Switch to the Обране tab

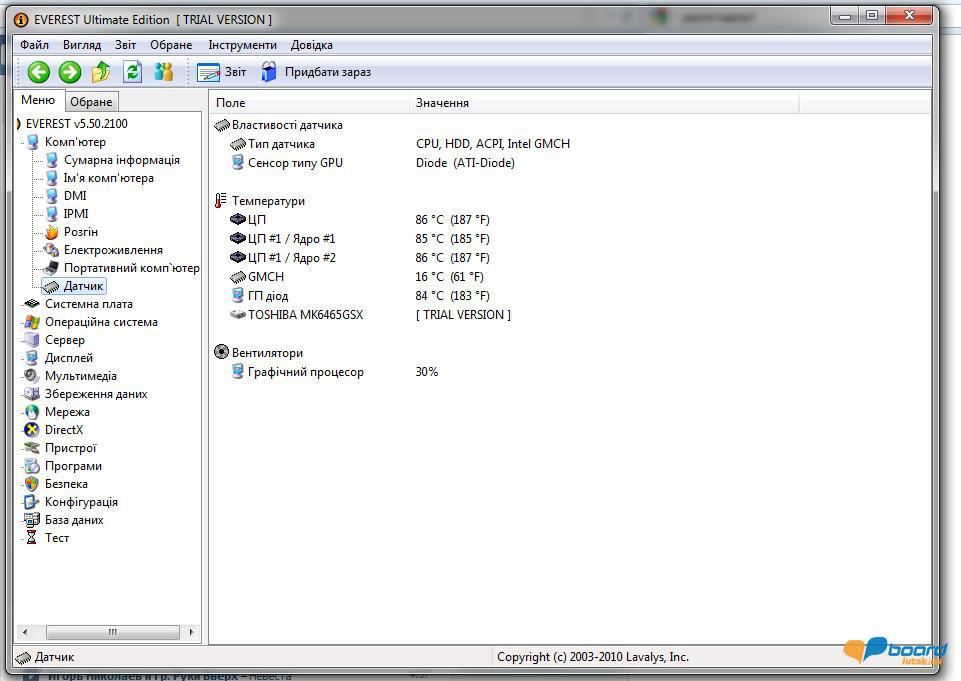(91, 102)
